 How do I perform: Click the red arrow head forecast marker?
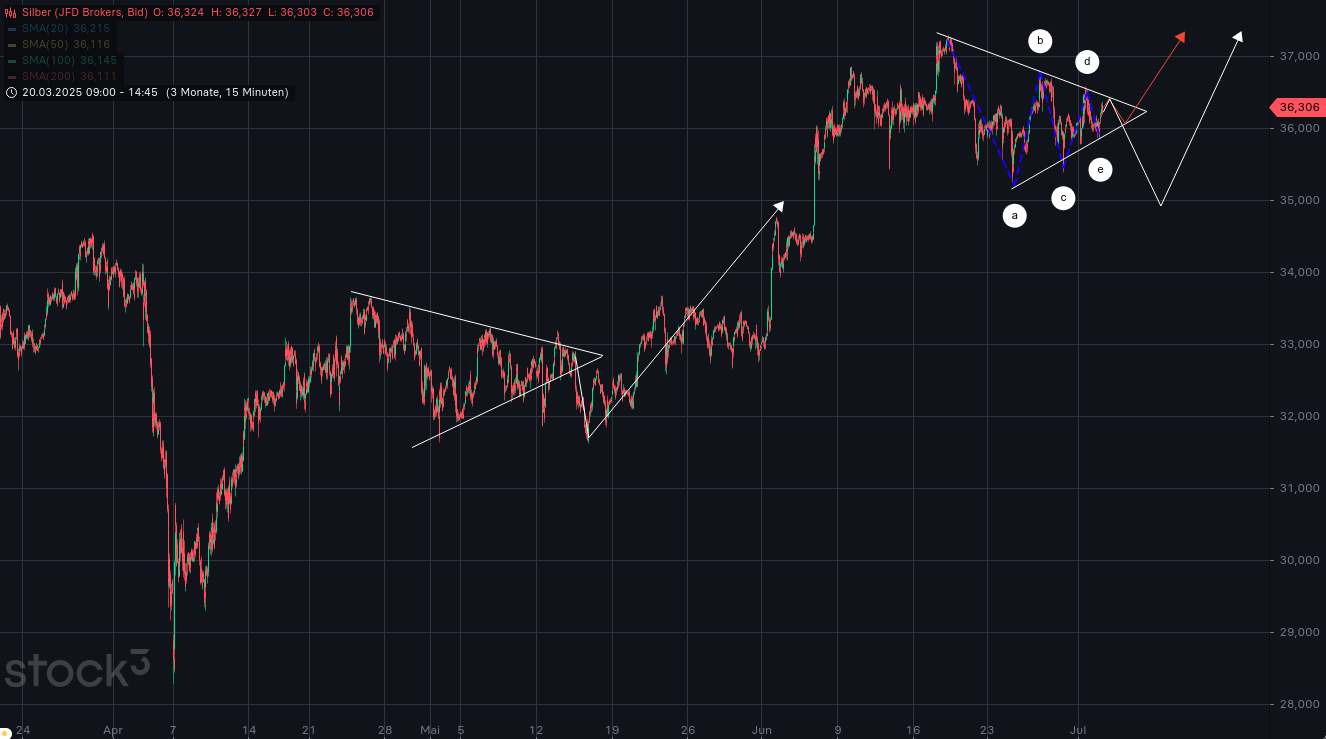pyautogui.click(x=1180, y=37)
